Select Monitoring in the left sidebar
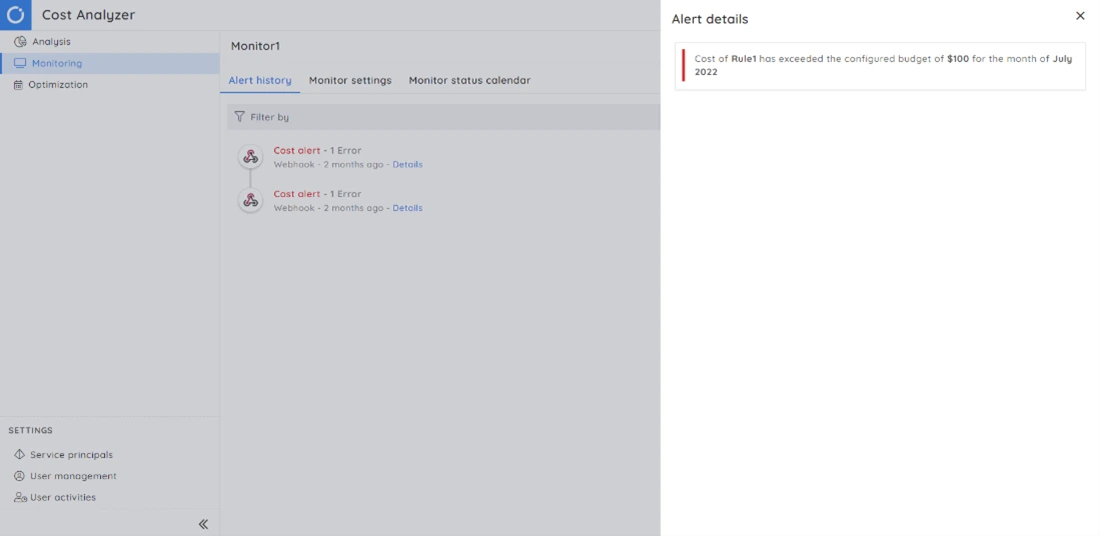The height and width of the screenshot is (536, 1100). click(x=57, y=63)
